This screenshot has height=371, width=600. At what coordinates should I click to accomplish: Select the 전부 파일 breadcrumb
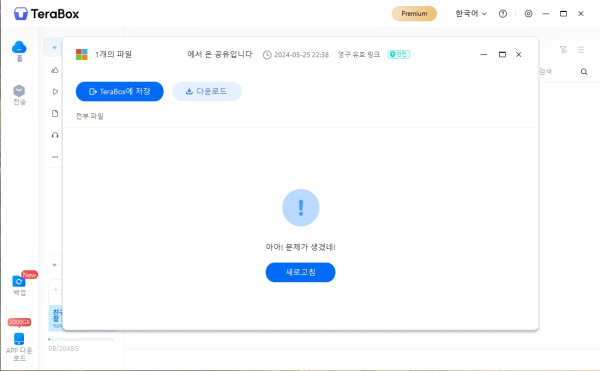pyautogui.click(x=90, y=116)
